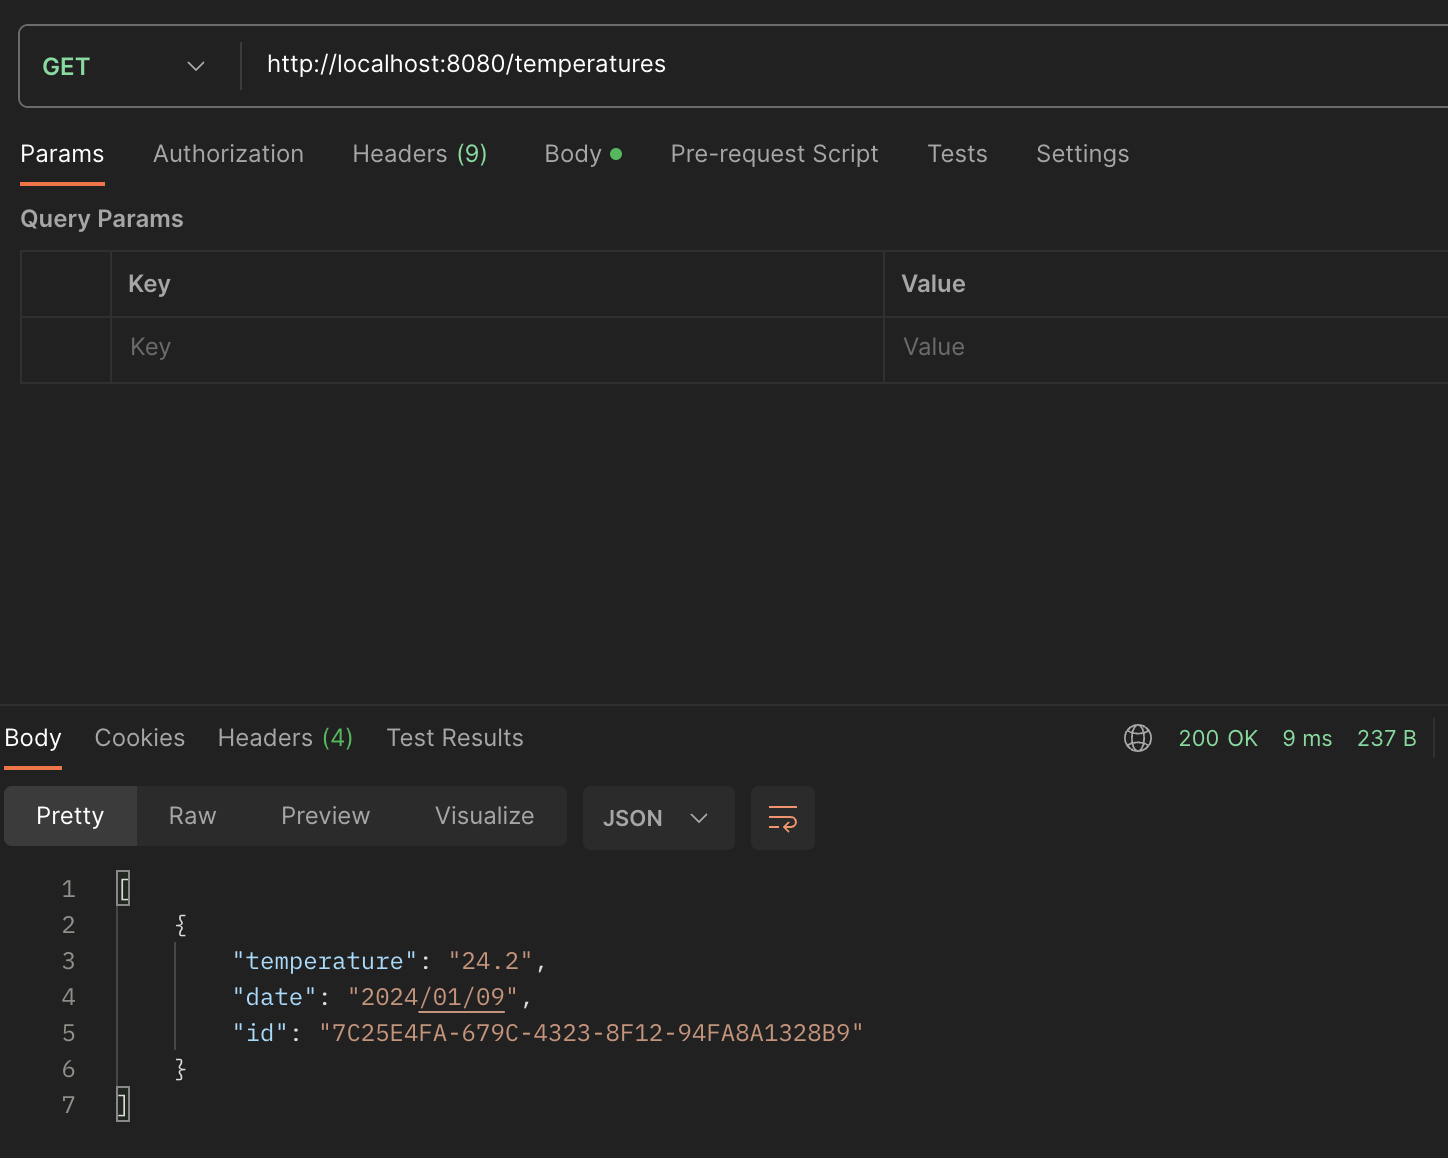The height and width of the screenshot is (1158, 1448).
Task: Open the Test Results tab
Action: 455,738
